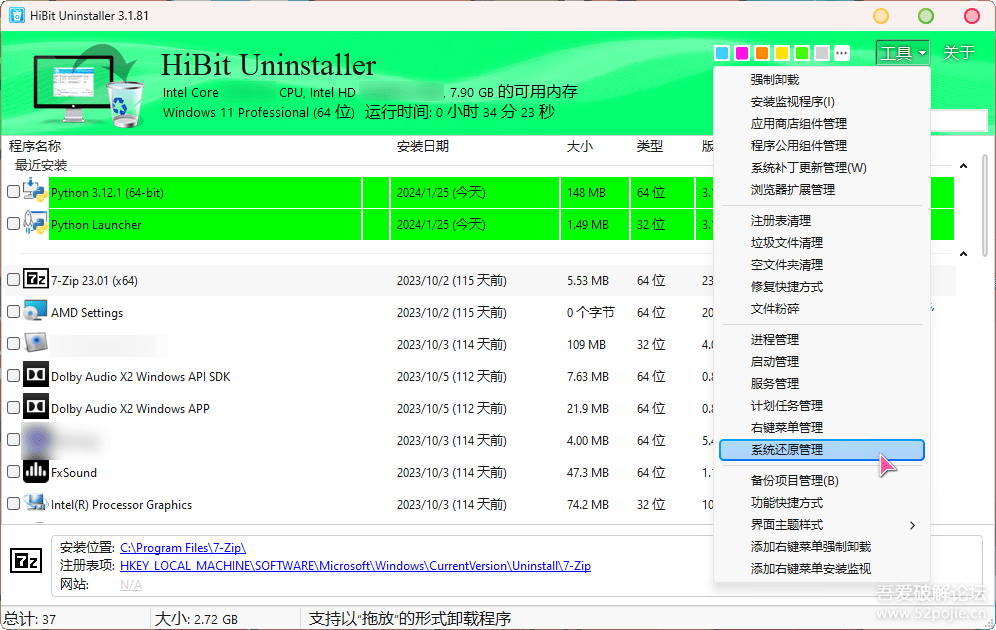Click the 7-Zip 23.01 program icon
996x630 pixels.
point(36,279)
